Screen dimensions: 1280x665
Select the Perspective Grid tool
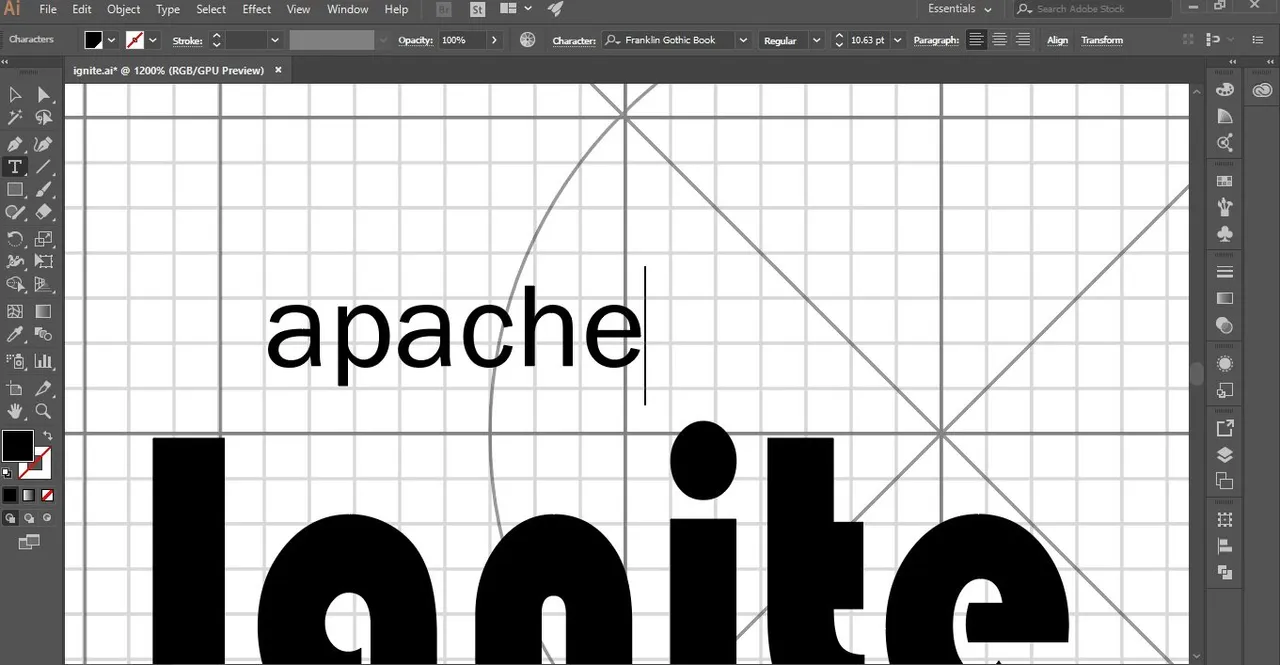click(43, 285)
